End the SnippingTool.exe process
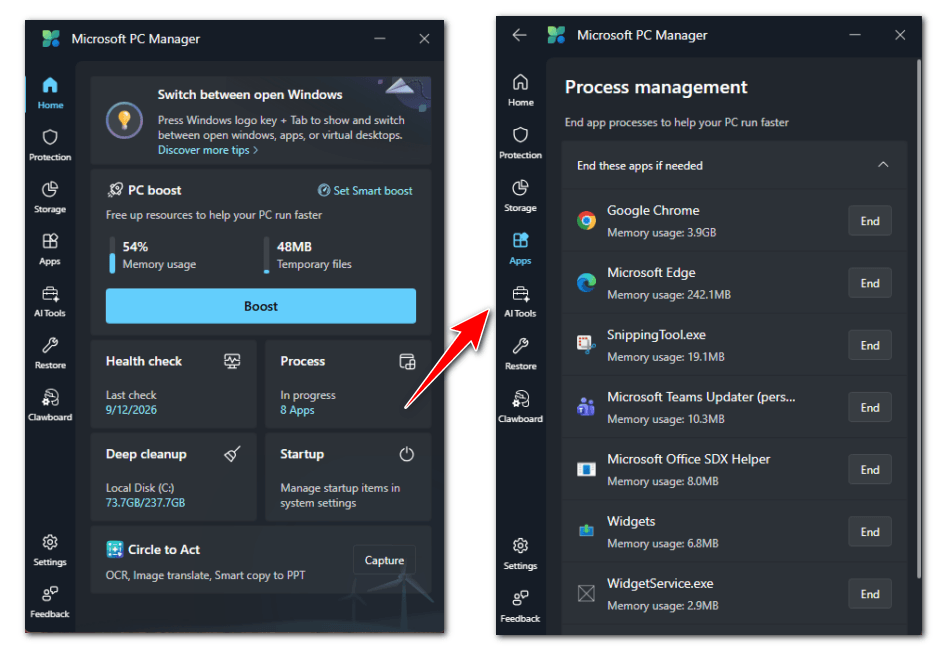Viewport: 948px width, 657px height. tap(869, 345)
